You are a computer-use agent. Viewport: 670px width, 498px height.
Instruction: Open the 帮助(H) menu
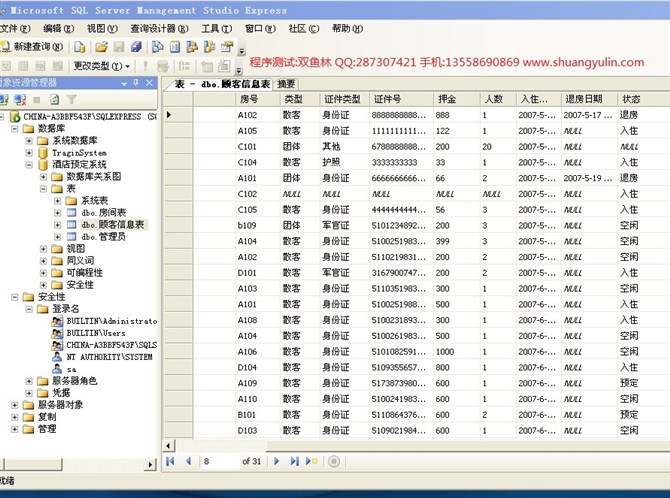coord(347,29)
